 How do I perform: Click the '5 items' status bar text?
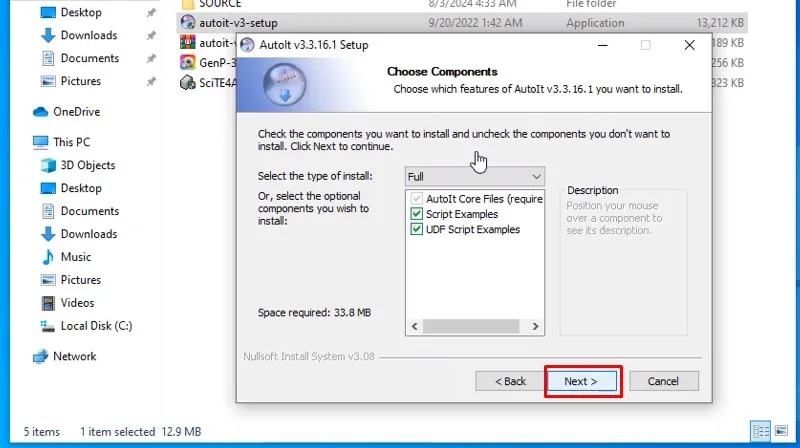(x=41, y=432)
